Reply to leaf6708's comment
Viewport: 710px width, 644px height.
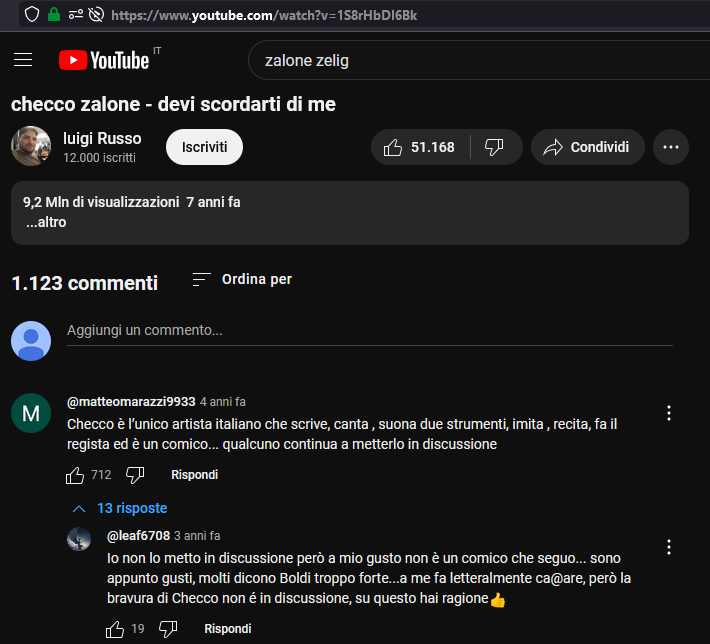228,629
